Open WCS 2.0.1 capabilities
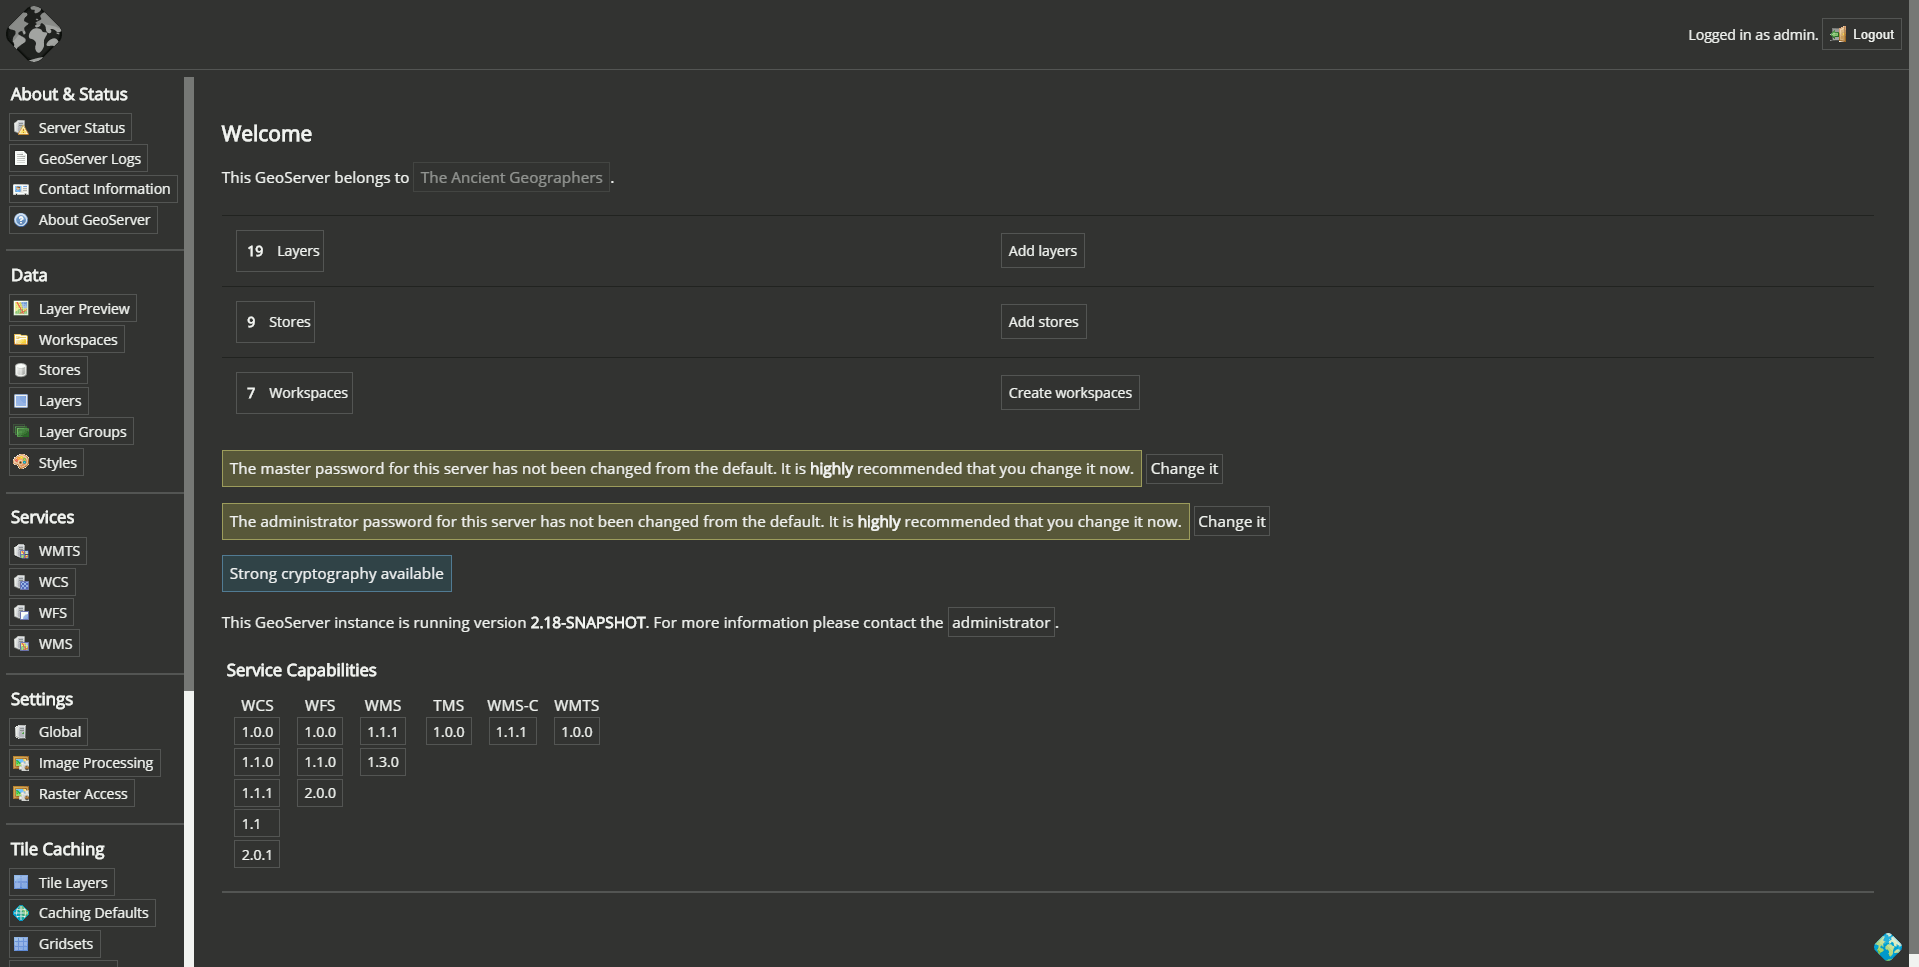 257,855
